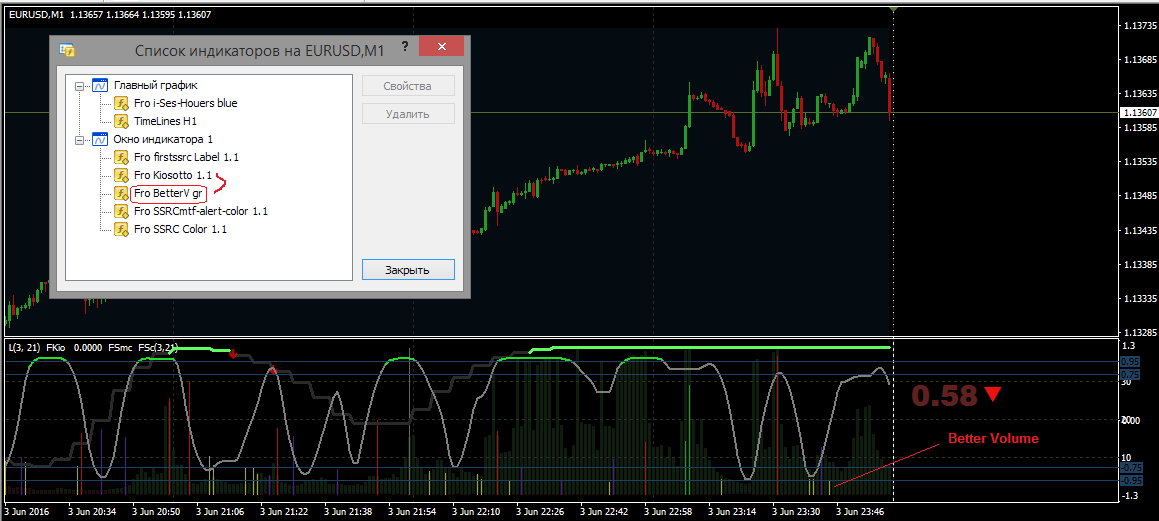
Task: Click the current price label 1.13607
Action: click(x=1139, y=112)
